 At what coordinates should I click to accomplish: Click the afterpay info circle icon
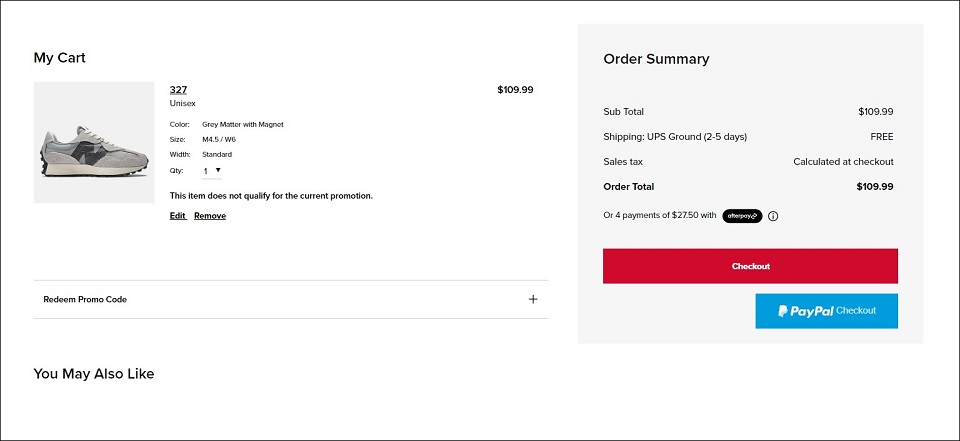click(773, 216)
